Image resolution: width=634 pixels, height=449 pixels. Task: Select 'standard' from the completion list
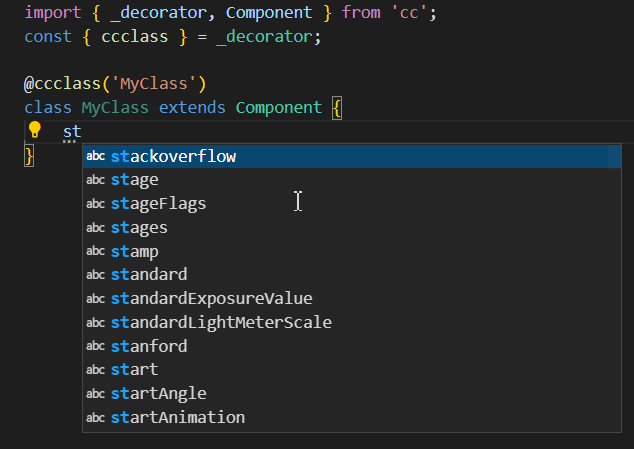coord(149,274)
